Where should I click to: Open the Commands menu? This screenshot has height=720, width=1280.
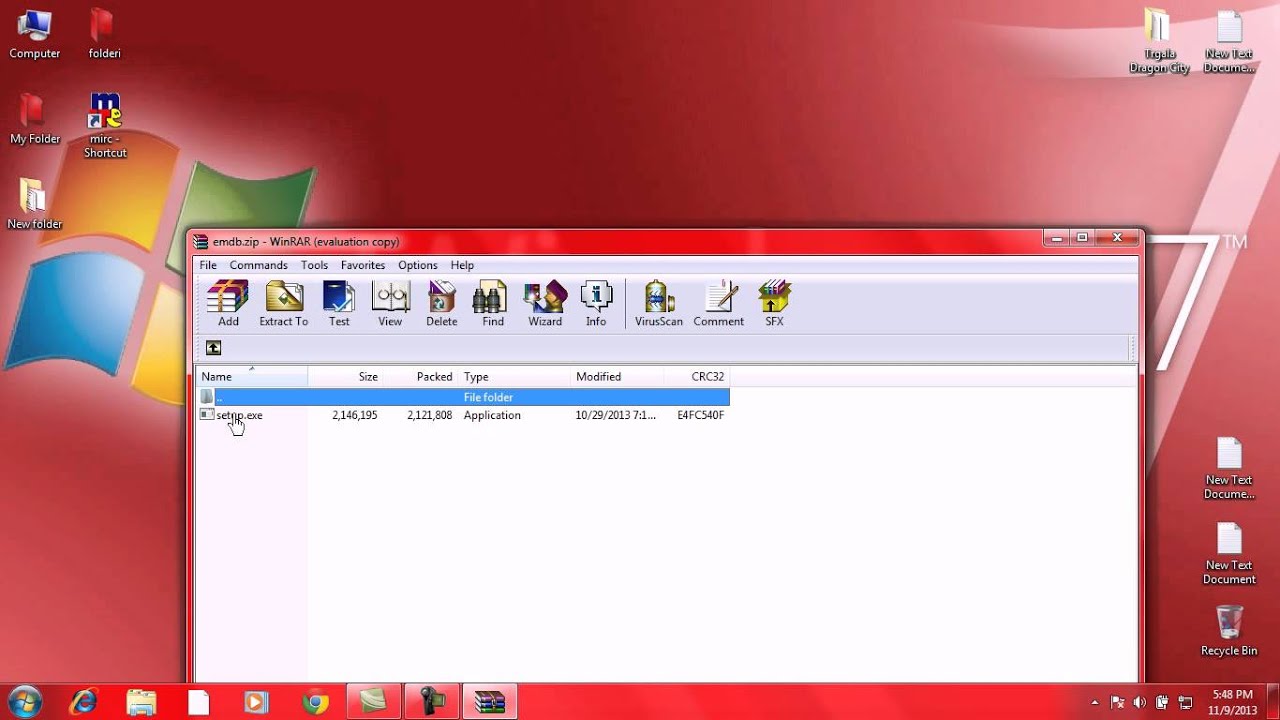click(258, 265)
